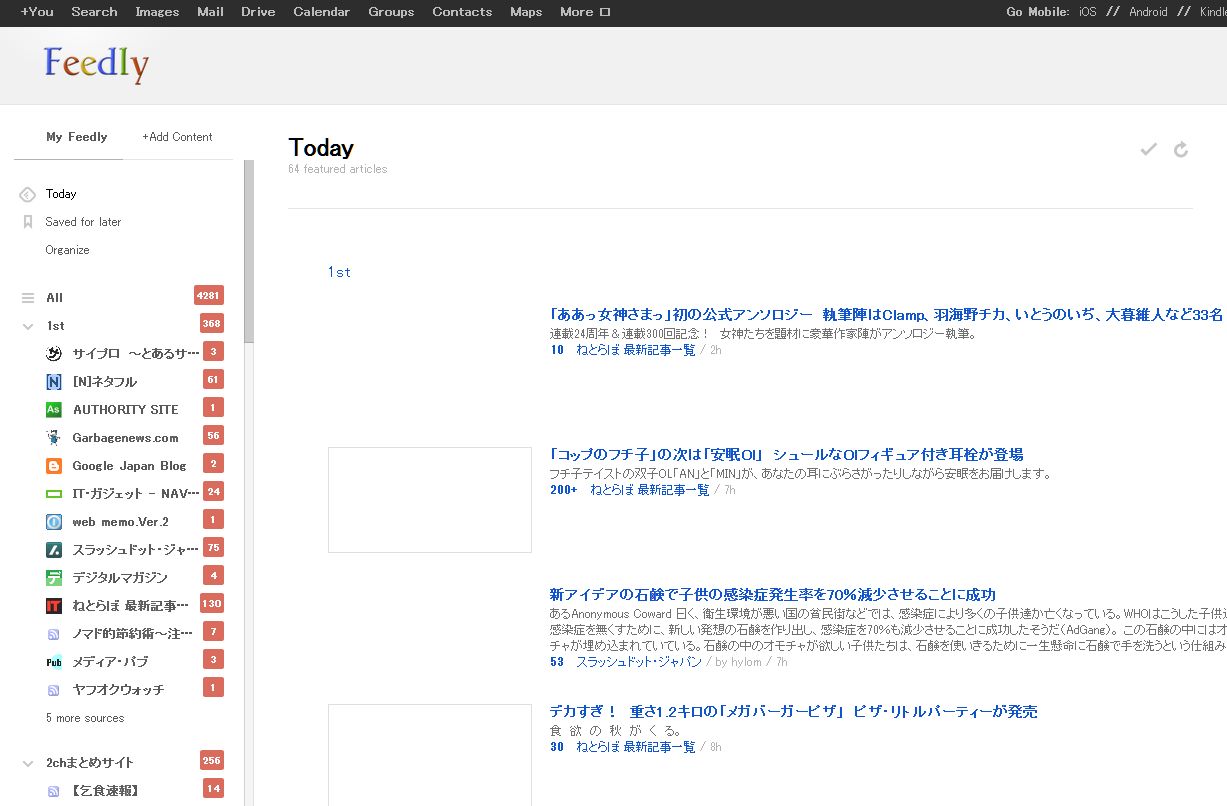The image size is (1227, 806).
Task: Open the +Add Content tab
Action: click(177, 137)
